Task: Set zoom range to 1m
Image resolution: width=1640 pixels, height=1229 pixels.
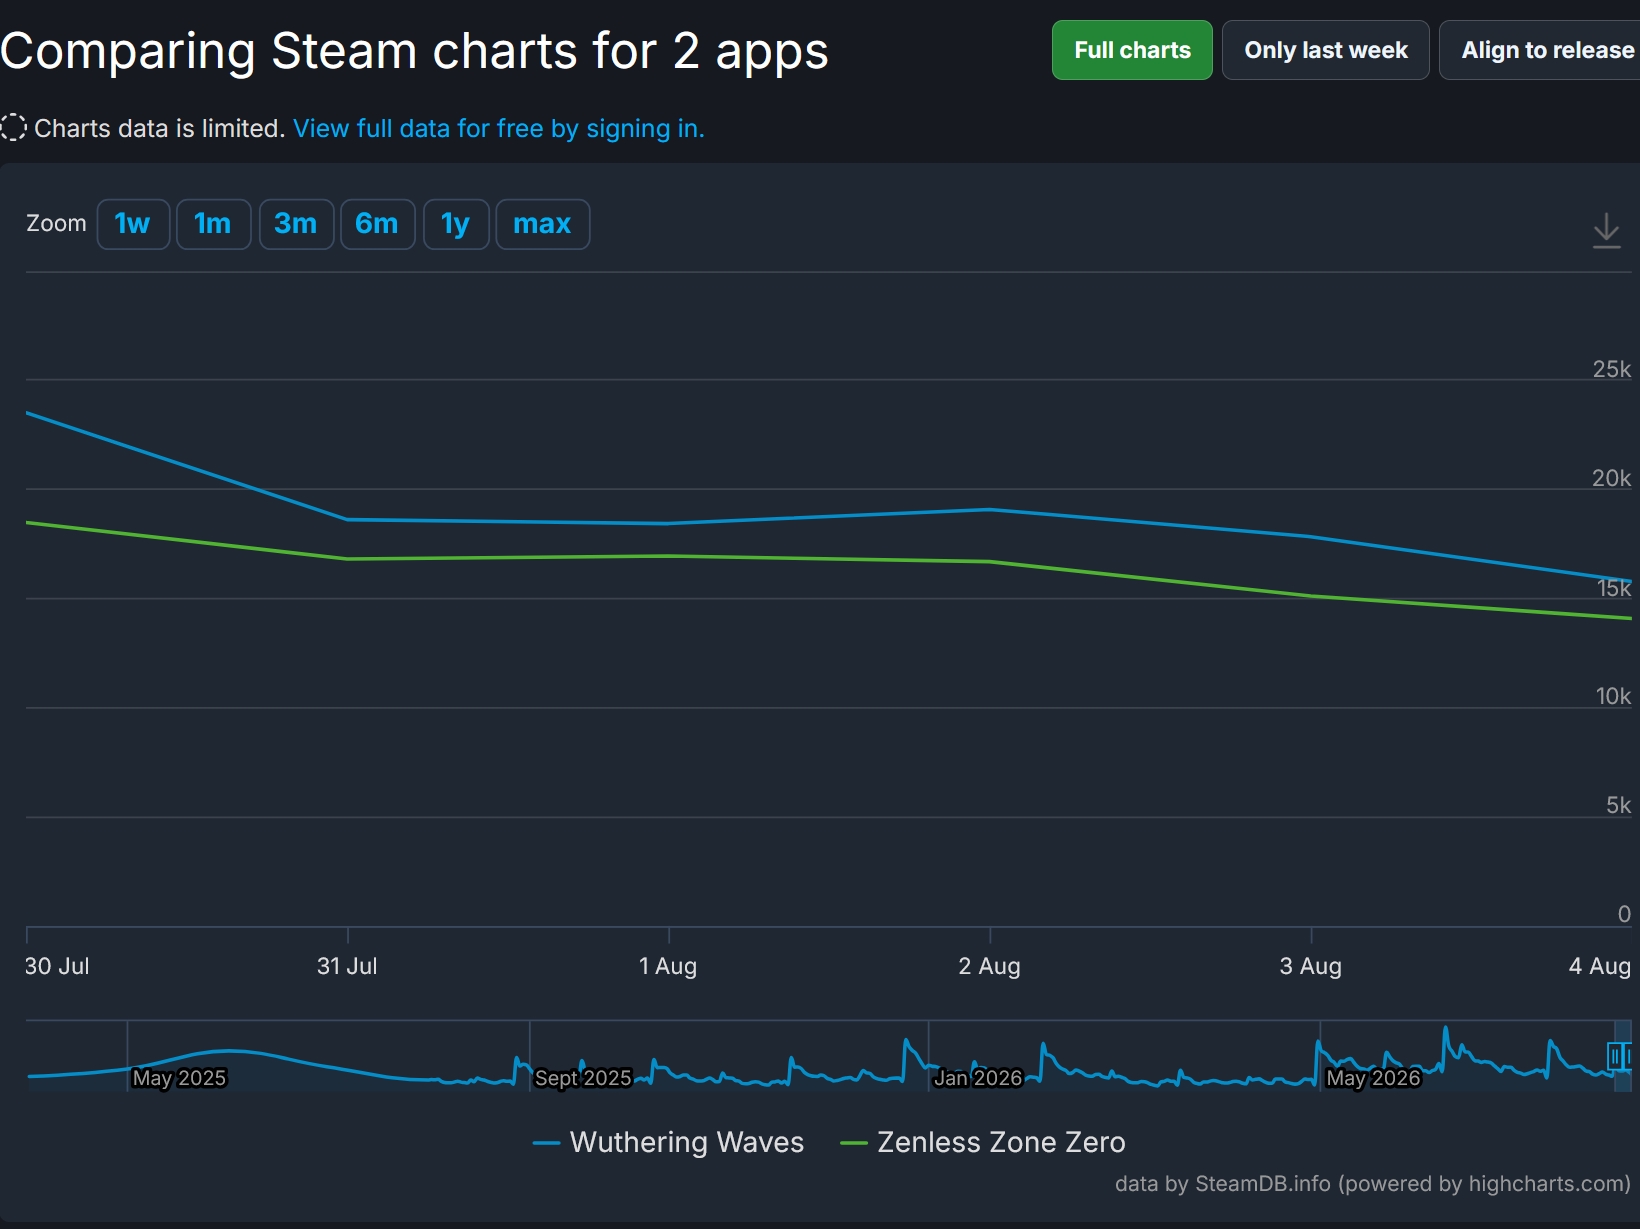Action: [213, 224]
